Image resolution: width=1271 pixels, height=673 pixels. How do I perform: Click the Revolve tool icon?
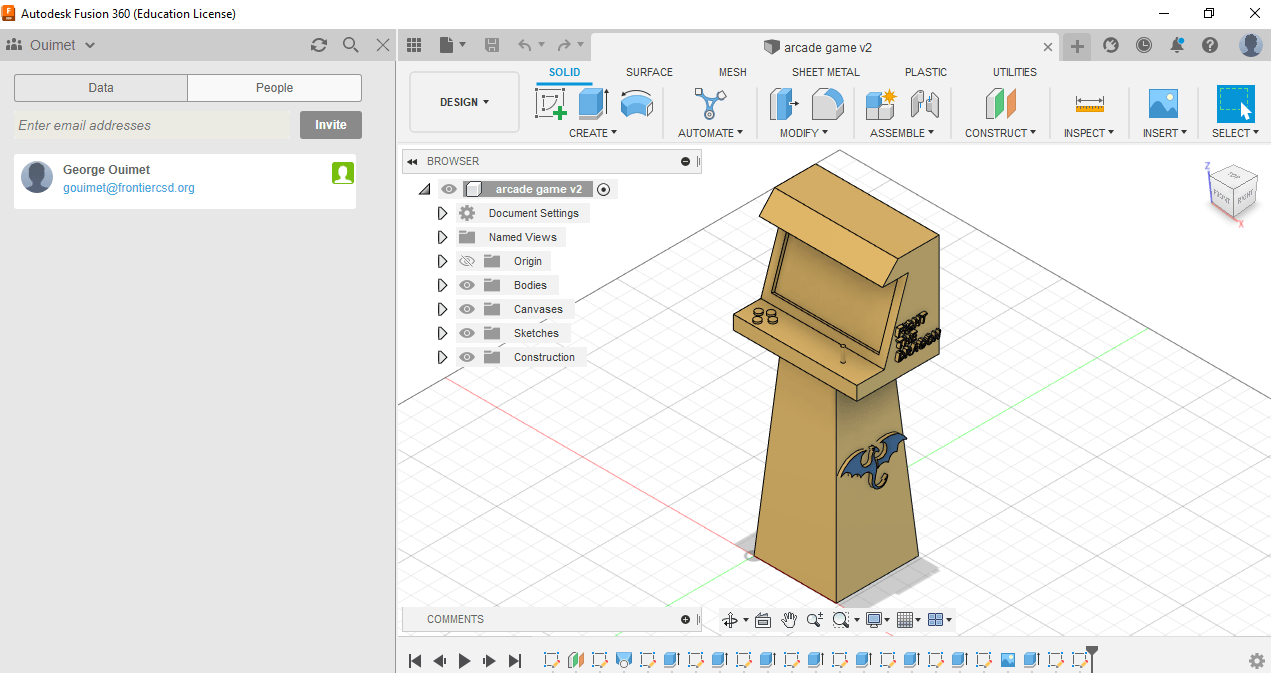[x=636, y=104]
